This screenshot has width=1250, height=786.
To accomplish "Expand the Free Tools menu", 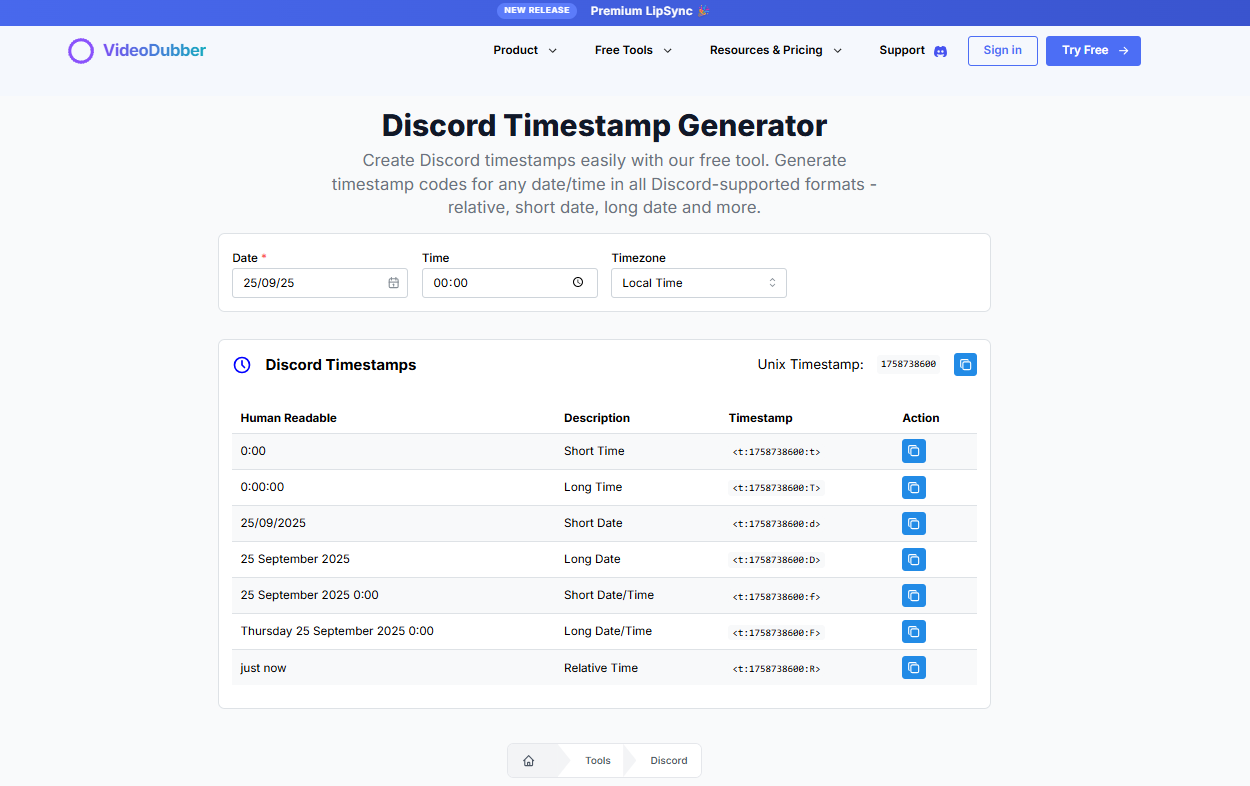I will [x=632, y=50].
